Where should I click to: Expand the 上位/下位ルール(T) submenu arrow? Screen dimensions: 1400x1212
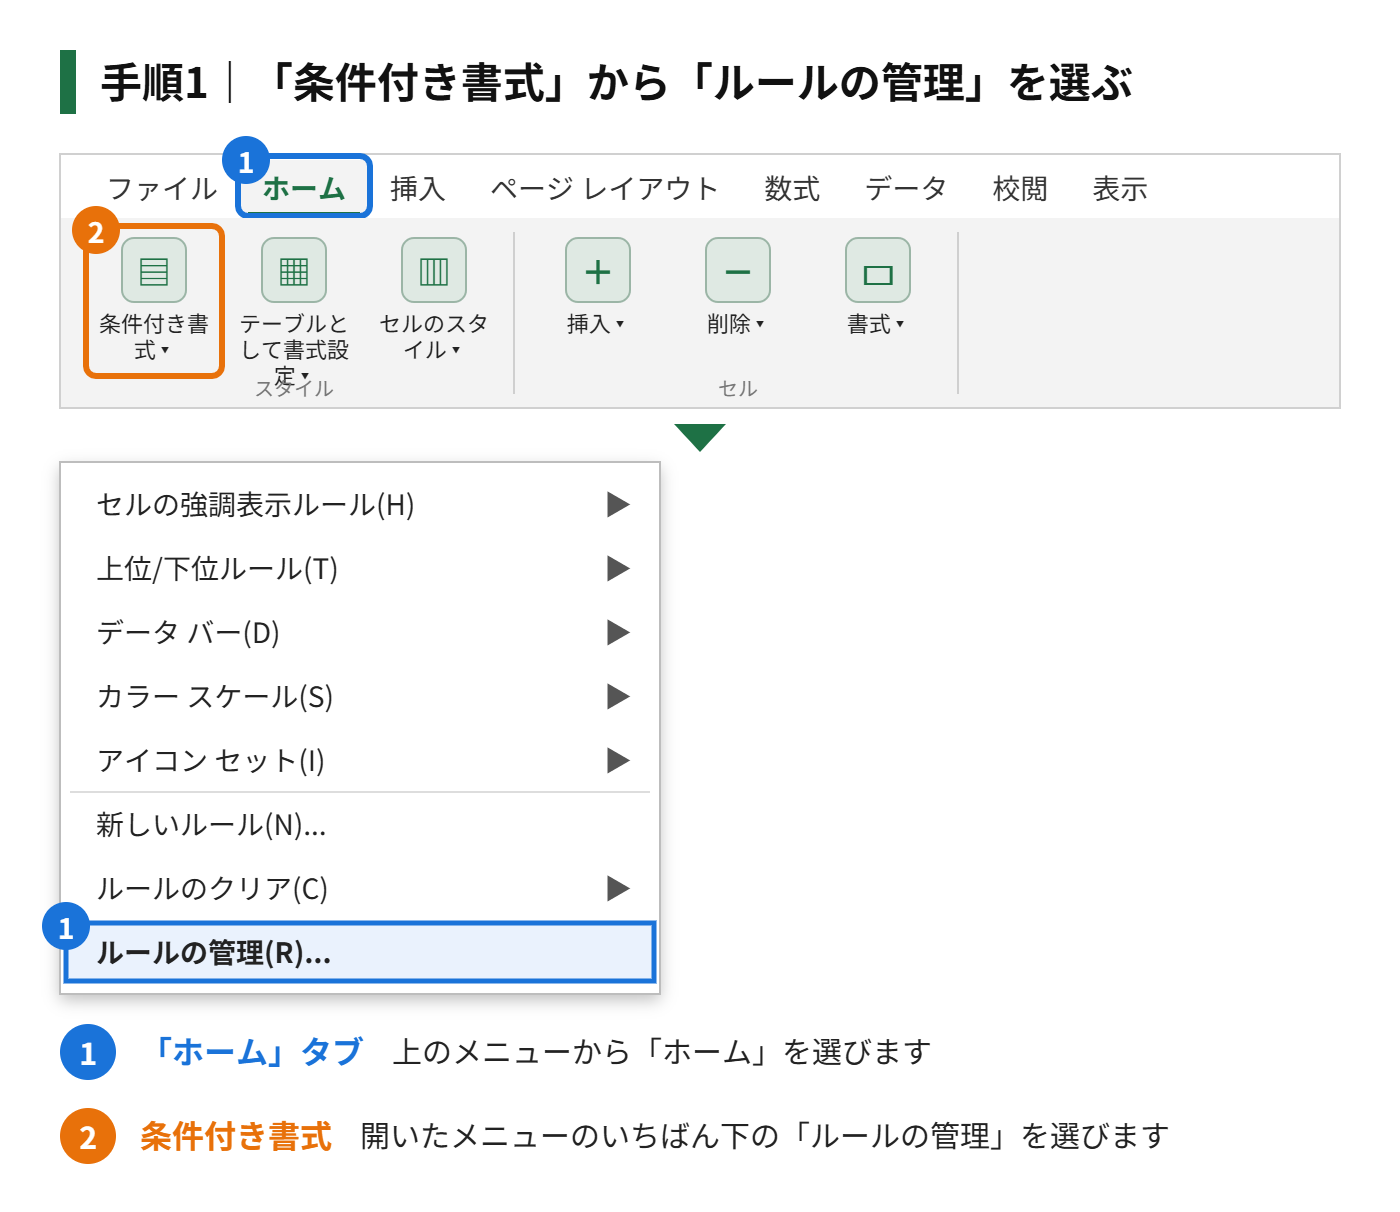coord(618,569)
